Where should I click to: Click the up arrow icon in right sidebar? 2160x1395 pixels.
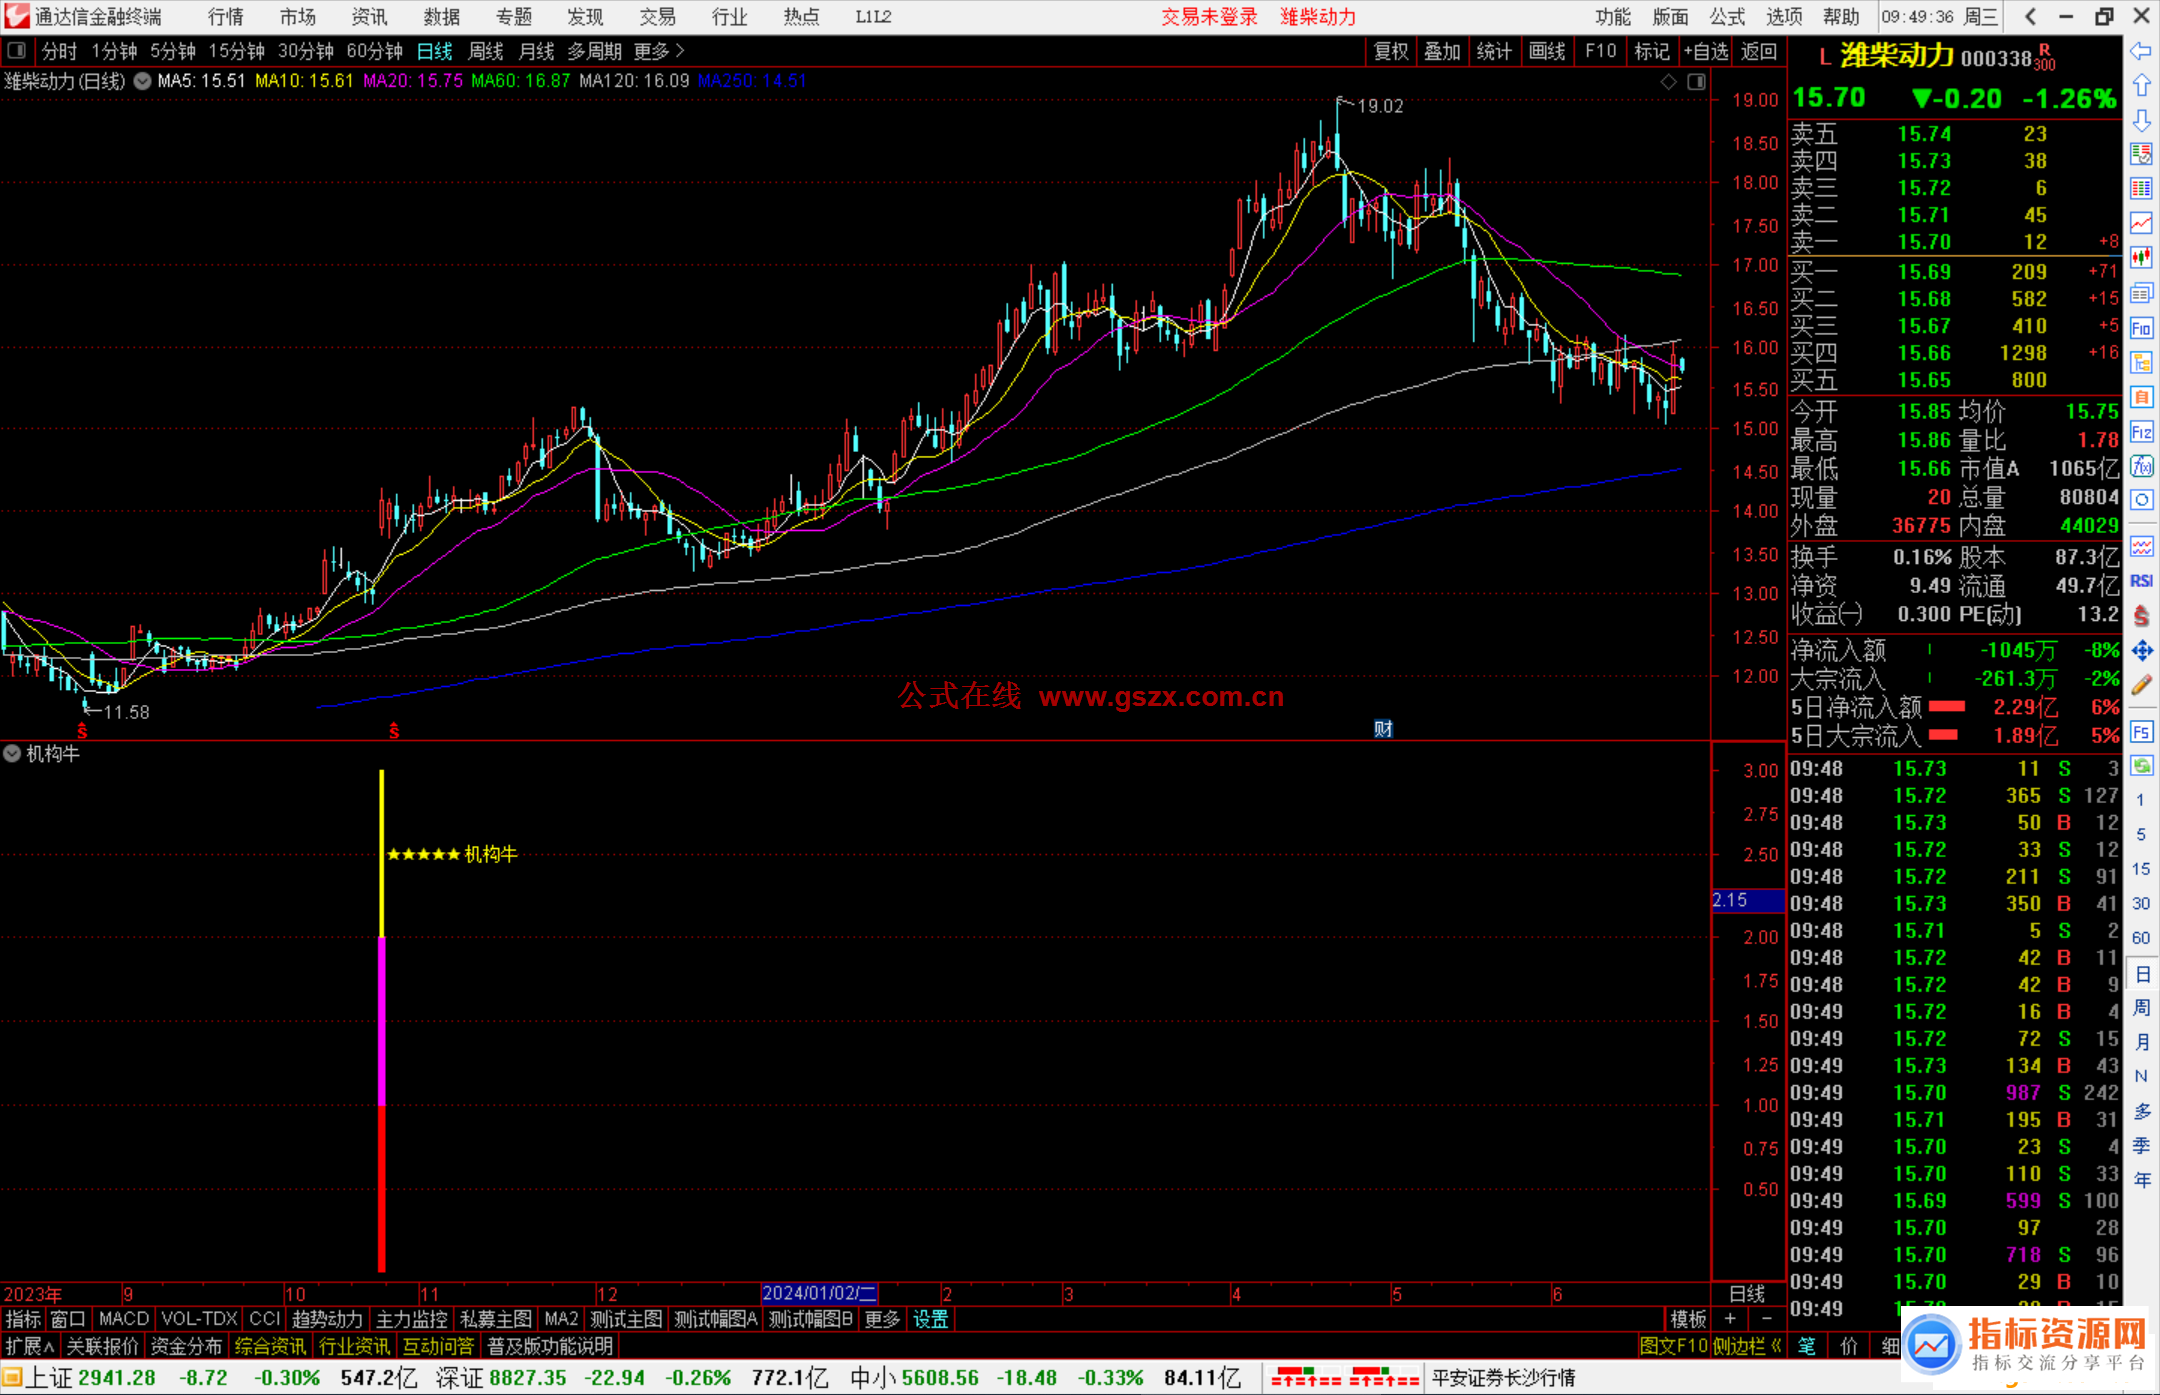click(2141, 86)
